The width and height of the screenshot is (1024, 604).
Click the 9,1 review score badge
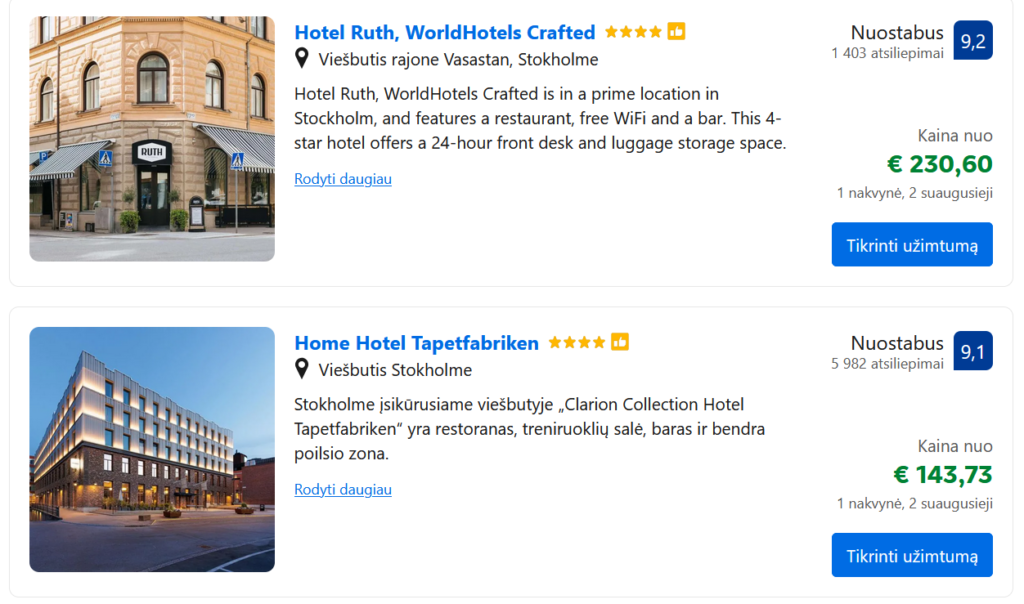coord(973,351)
